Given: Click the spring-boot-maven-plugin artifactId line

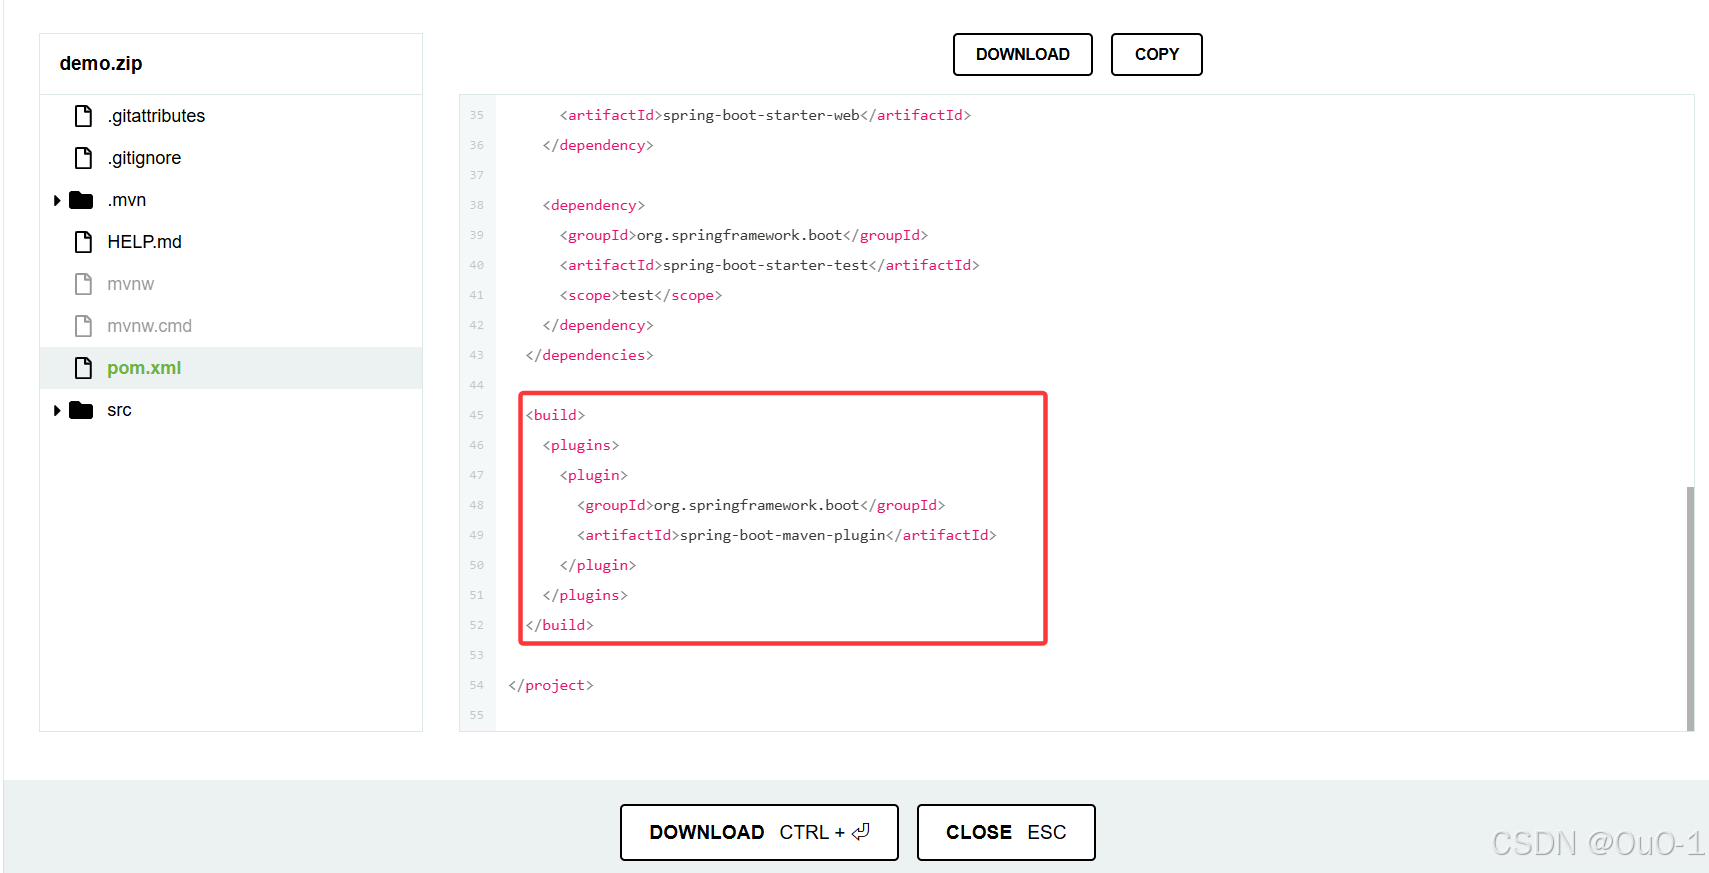Looking at the screenshot, I should (787, 535).
